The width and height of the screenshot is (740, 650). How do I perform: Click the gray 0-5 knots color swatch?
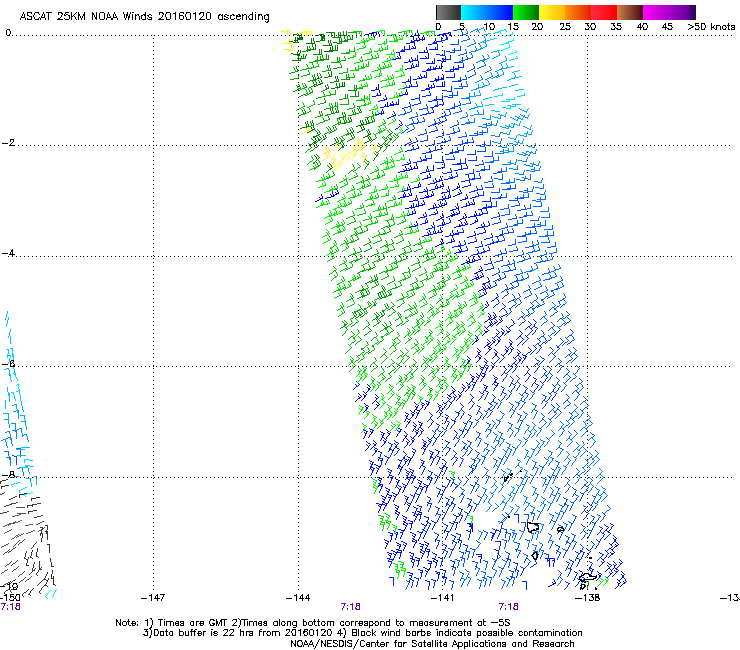point(448,12)
